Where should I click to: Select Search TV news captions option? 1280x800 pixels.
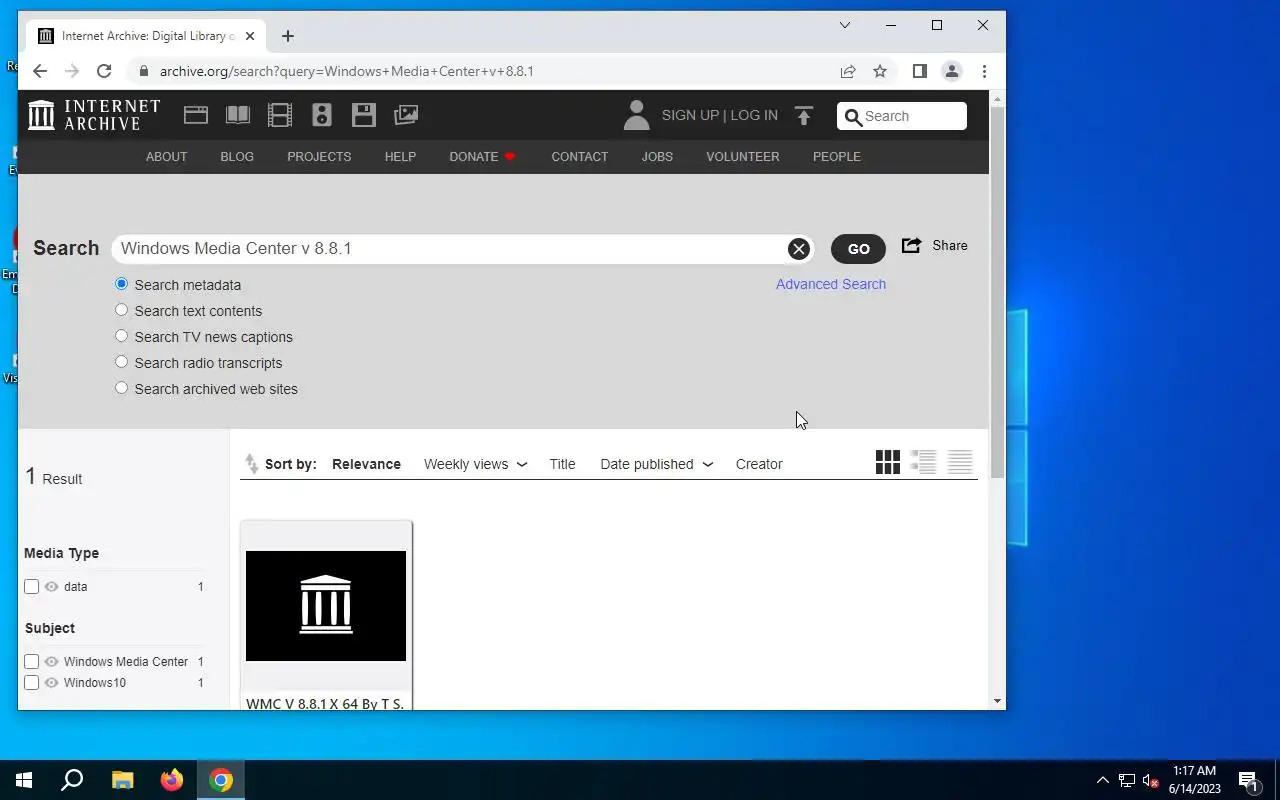tap(122, 336)
